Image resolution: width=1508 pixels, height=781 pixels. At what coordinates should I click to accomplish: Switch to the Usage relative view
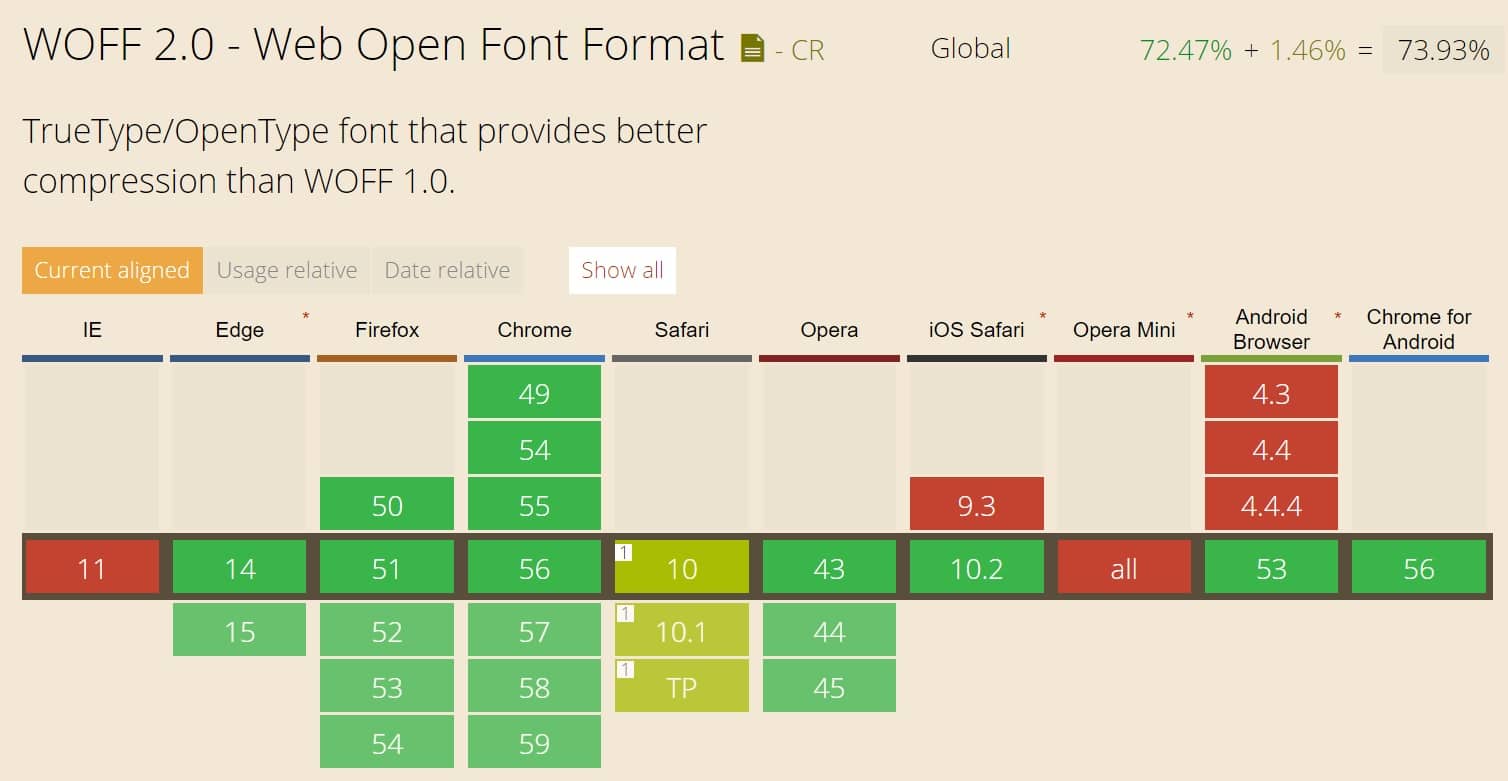coord(286,270)
